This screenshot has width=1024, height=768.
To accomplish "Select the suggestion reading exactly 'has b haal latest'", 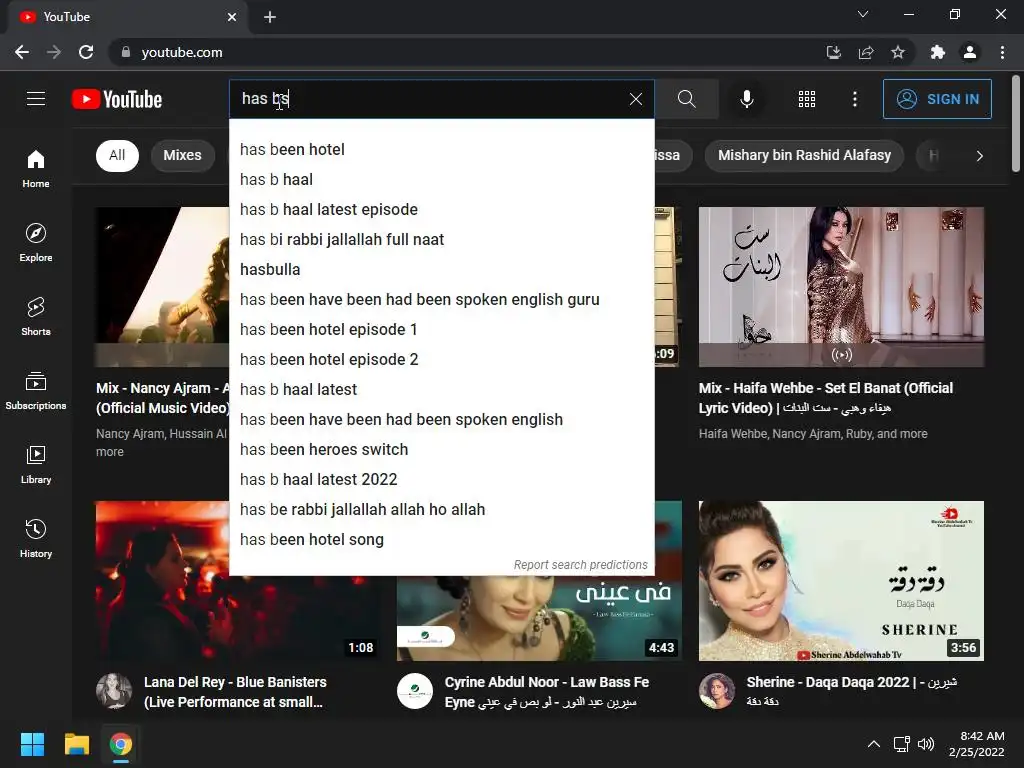I will click(441, 390).
